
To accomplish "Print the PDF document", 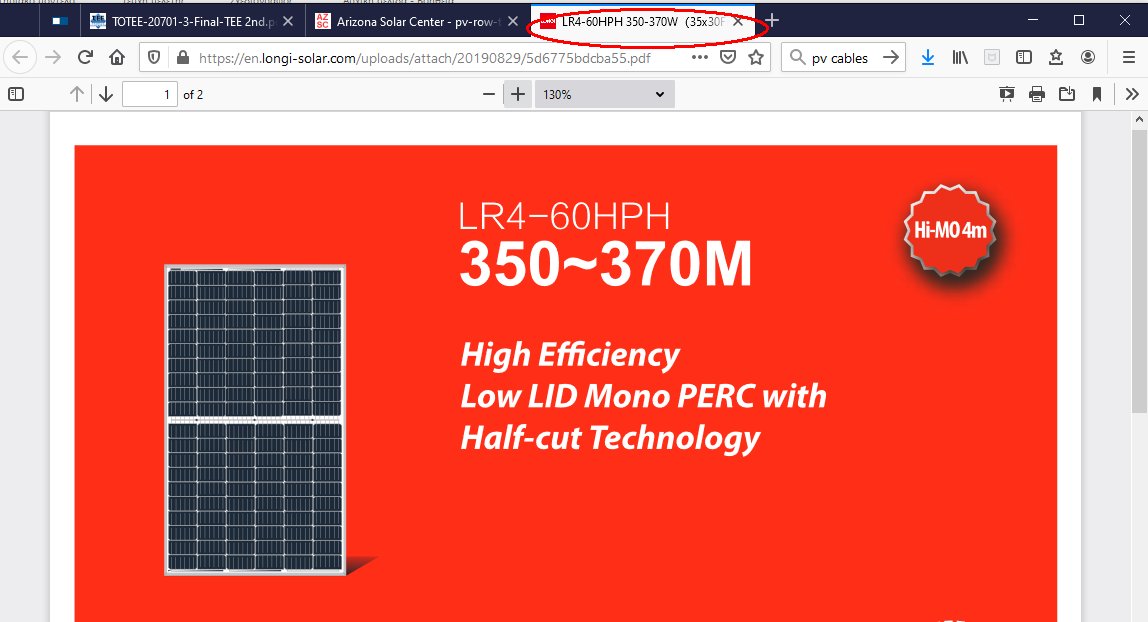I will 1037,94.
